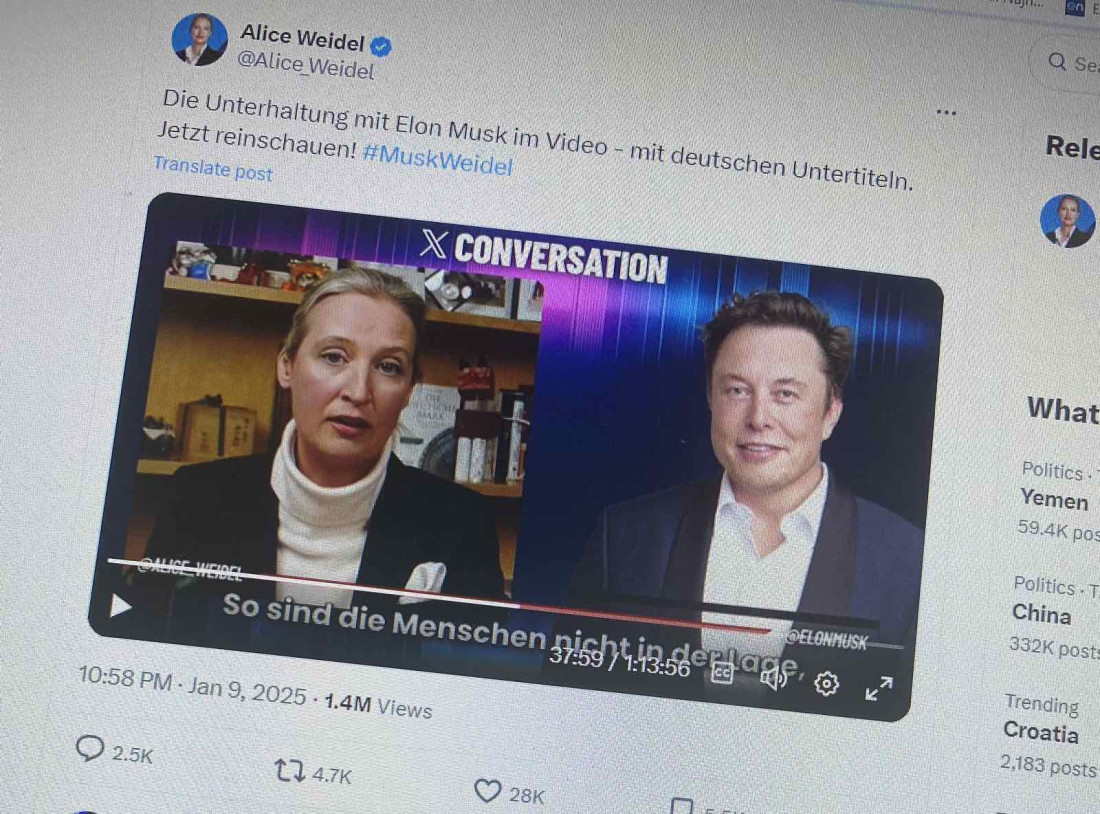Image resolution: width=1100 pixels, height=814 pixels.
Task: Open the China trending topic
Action: coord(1041,613)
